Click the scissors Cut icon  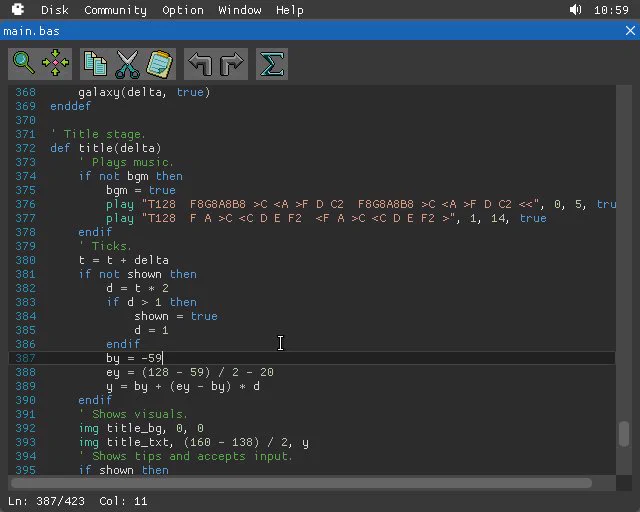pyautogui.click(x=127, y=64)
